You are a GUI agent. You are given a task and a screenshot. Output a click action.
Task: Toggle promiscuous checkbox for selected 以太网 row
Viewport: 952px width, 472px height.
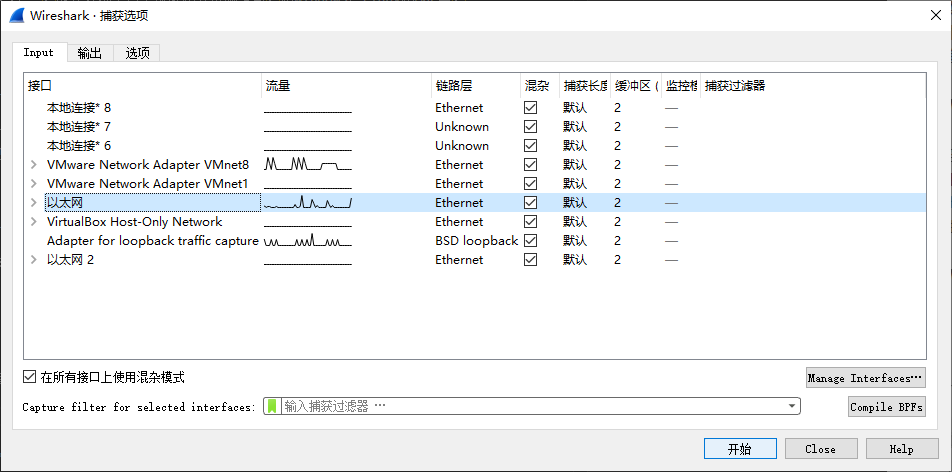tap(531, 202)
